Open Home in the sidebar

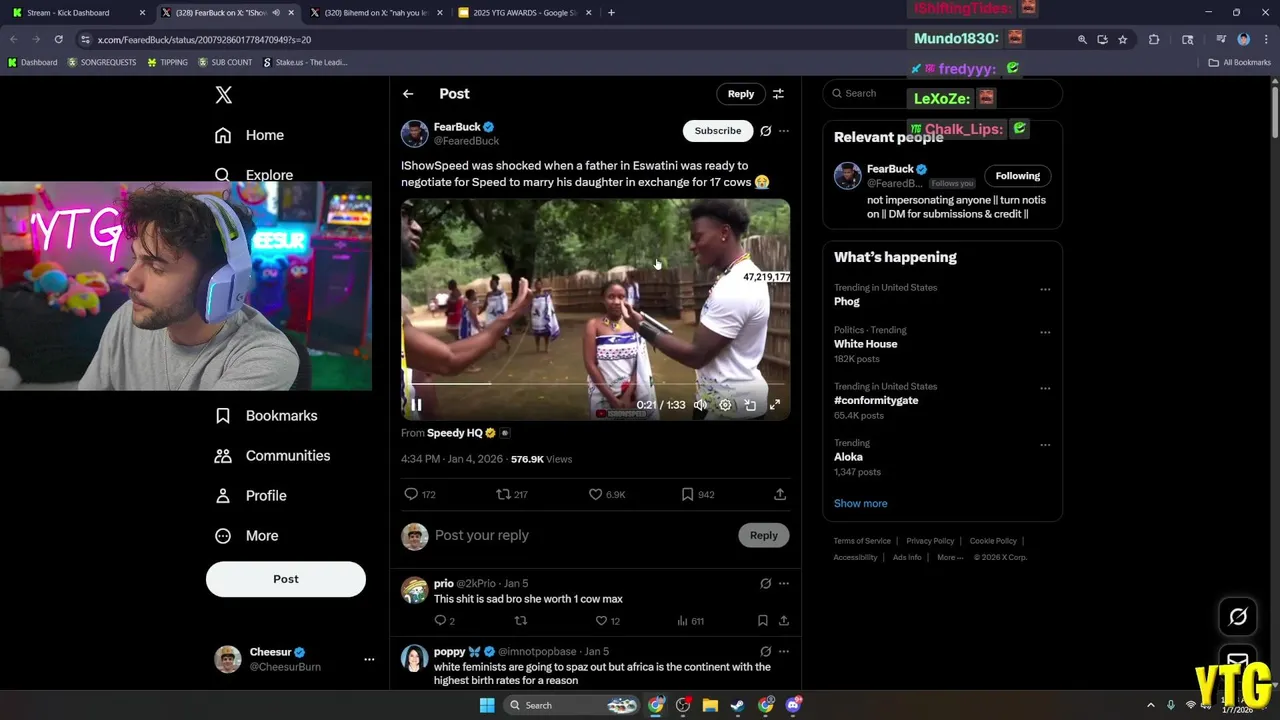tap(250, 135)
